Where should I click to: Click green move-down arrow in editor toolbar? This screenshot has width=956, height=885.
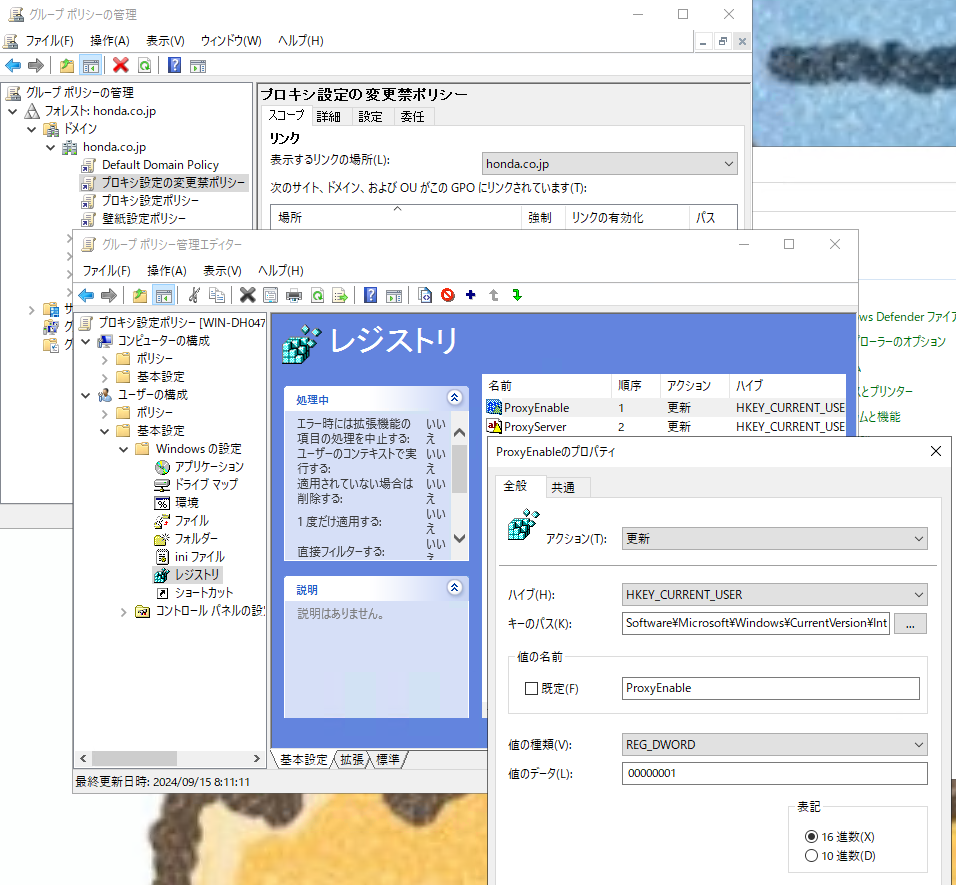pos(517,296)
